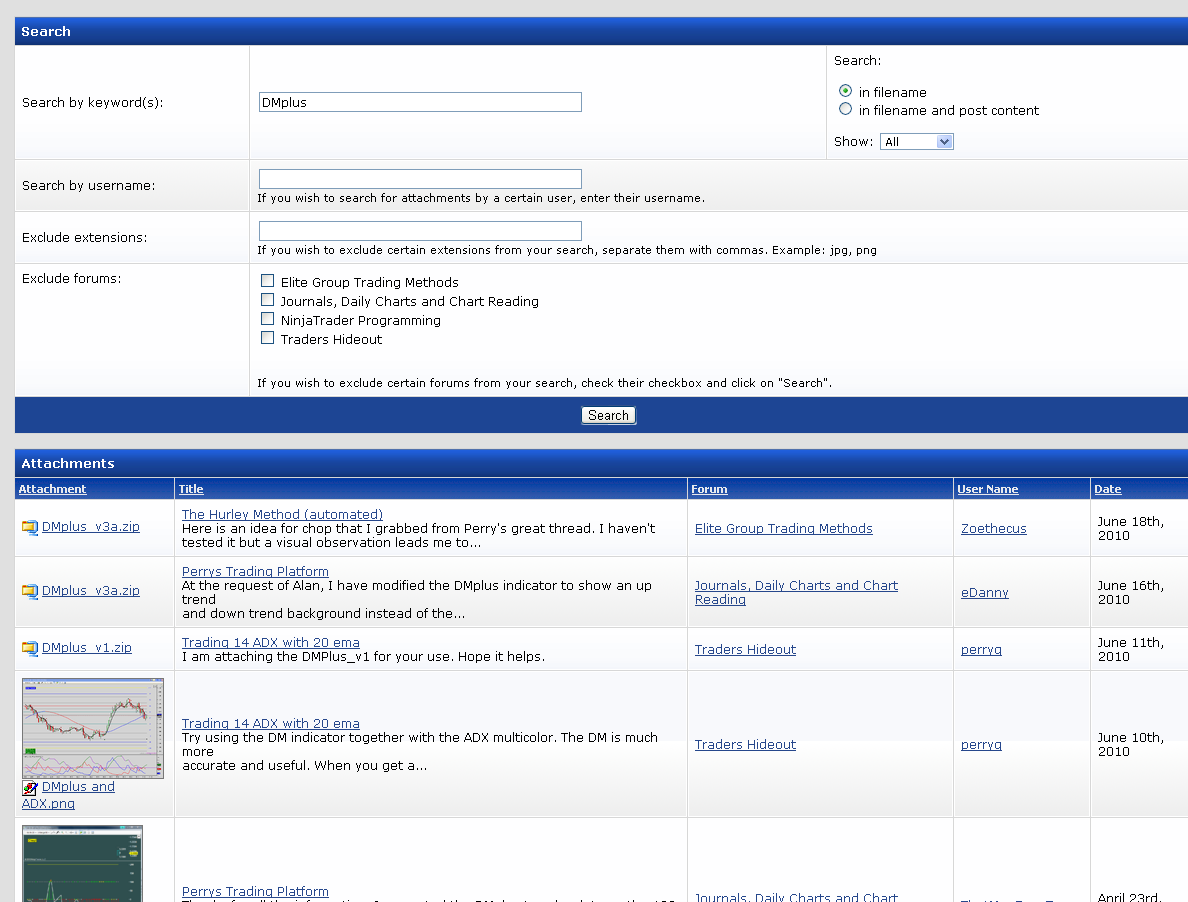
Task: Sort by Forum column header
Action: (x=709, y=489)
